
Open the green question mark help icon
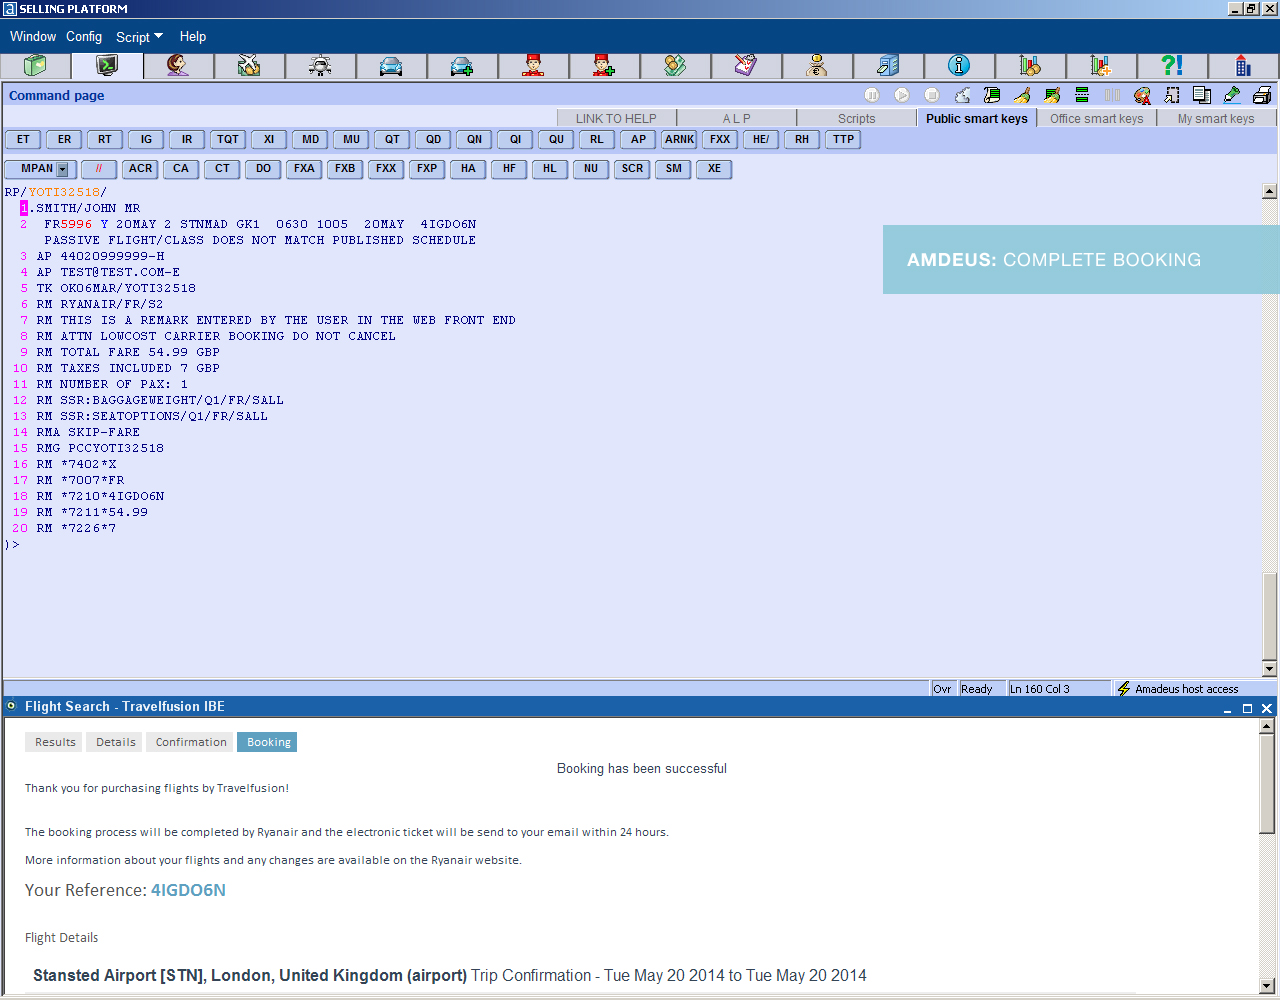(x=1172, y=66)
